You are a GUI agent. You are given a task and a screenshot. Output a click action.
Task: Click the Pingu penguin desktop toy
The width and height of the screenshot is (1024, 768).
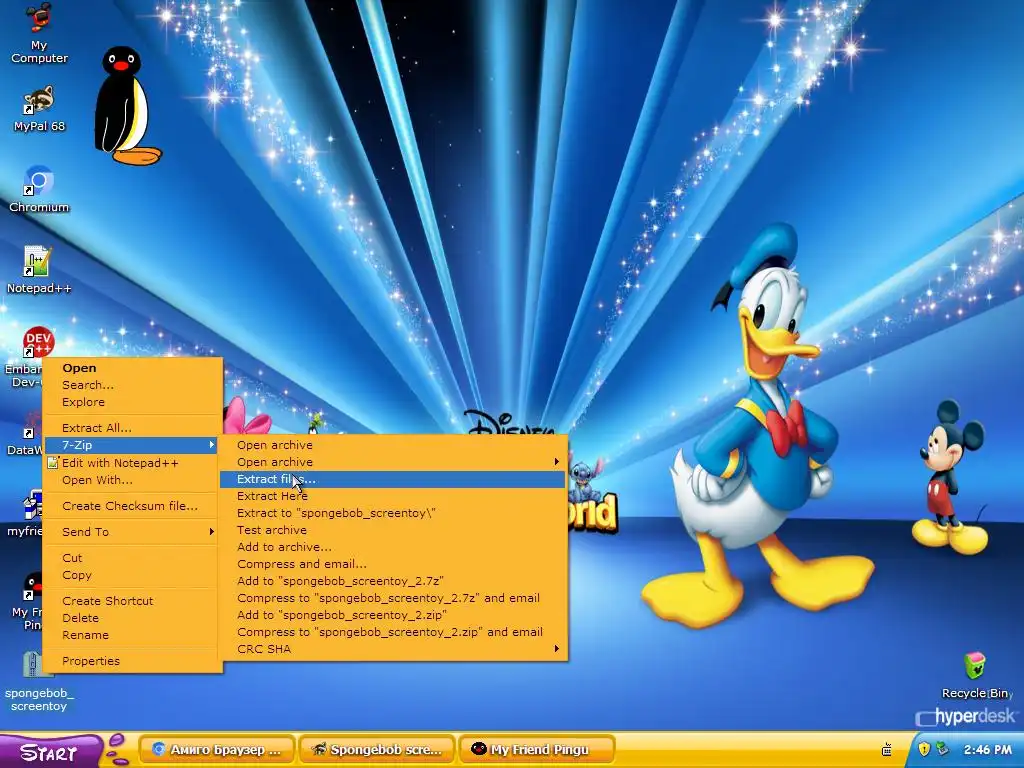point(126,106)
